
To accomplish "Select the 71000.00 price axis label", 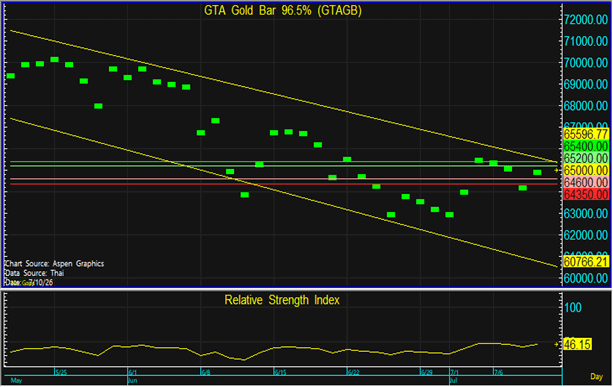I will click(x=586, y=41).
